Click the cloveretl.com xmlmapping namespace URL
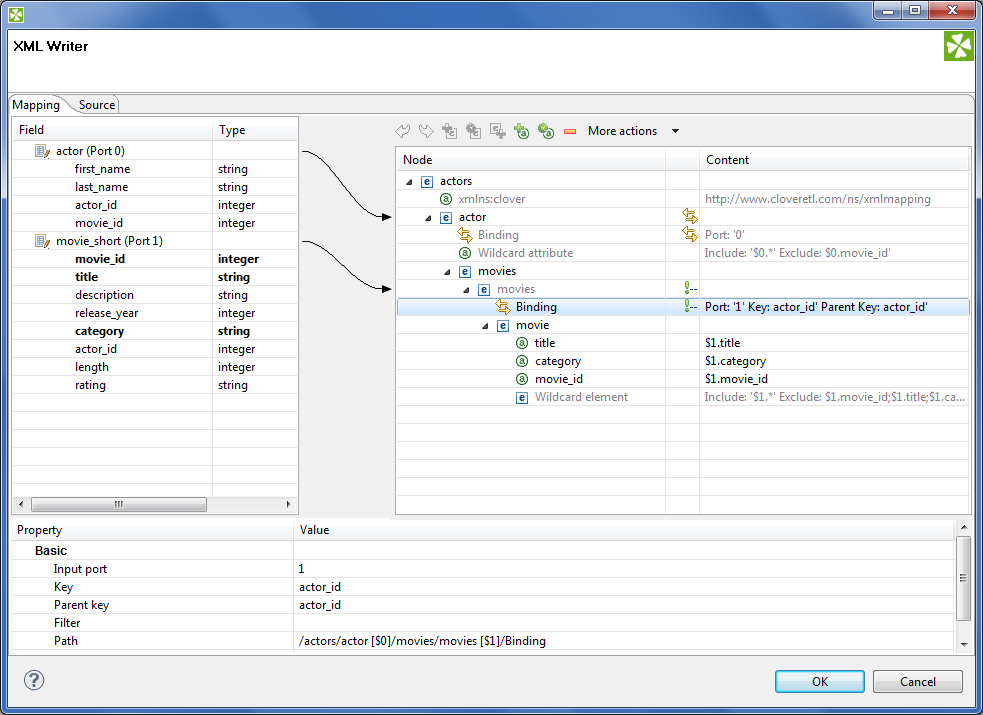This screenshot has height=715, width=983. (x=817, y=199)
